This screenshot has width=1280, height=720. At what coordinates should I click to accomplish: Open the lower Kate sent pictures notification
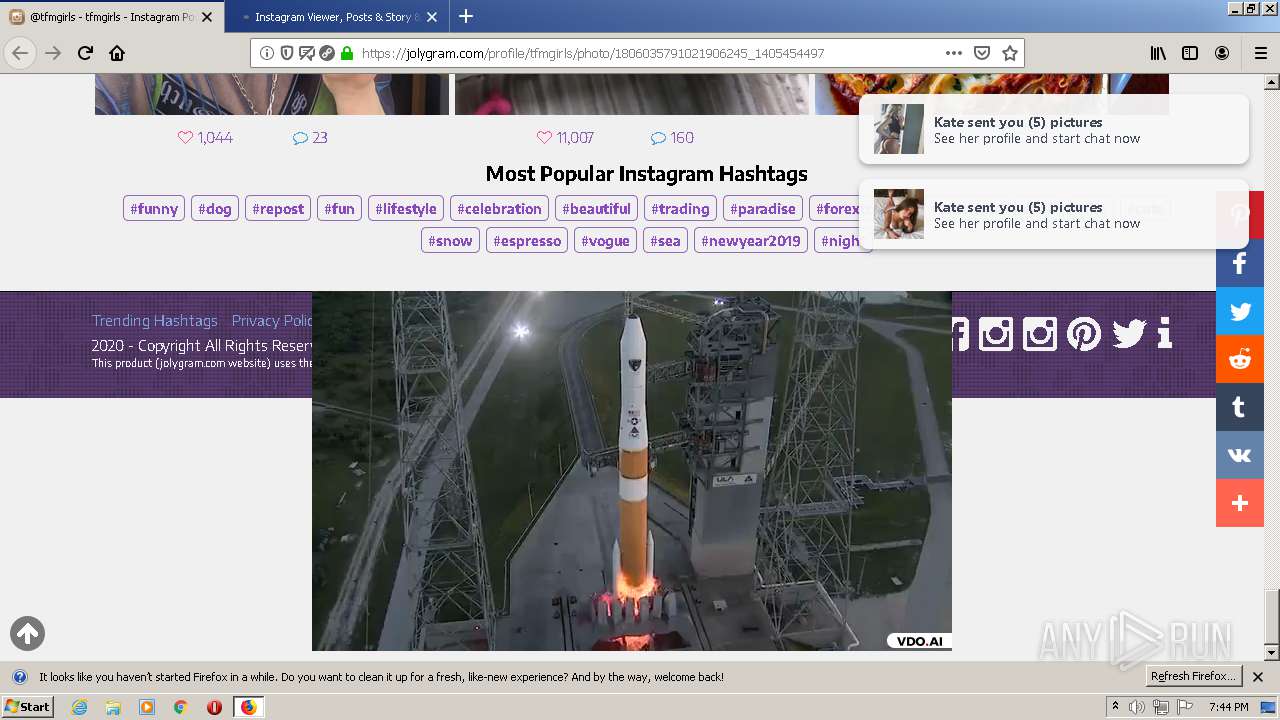click(x=1054, y=214)
